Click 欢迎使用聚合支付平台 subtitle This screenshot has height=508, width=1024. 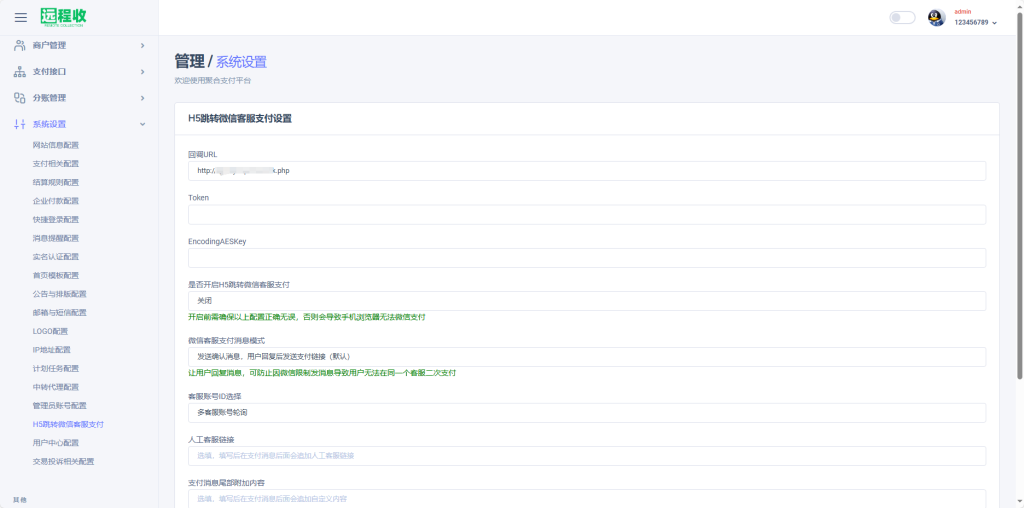pos(213,81)
